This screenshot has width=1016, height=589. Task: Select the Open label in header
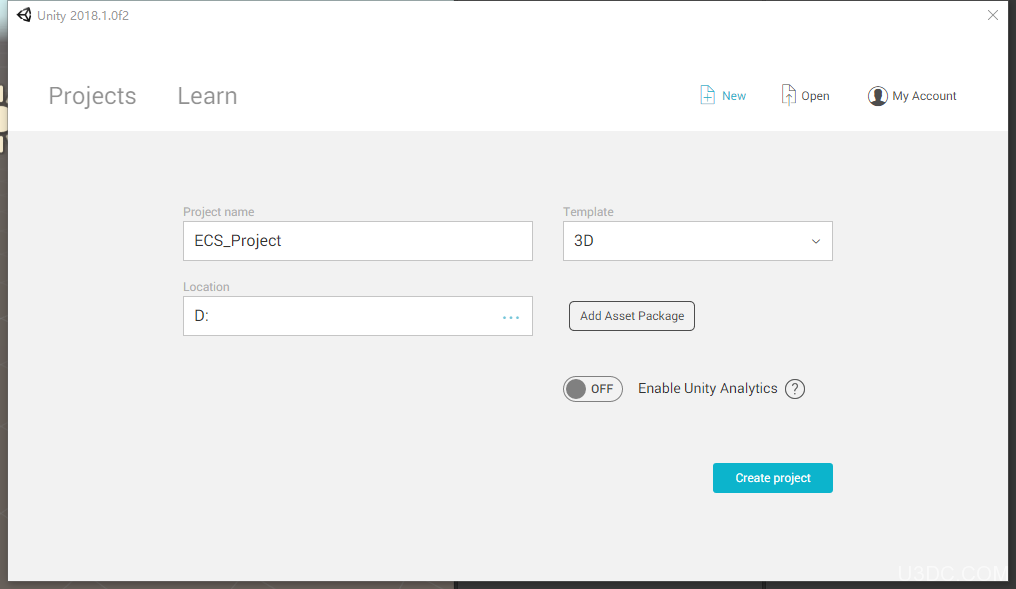click(815, 96)
